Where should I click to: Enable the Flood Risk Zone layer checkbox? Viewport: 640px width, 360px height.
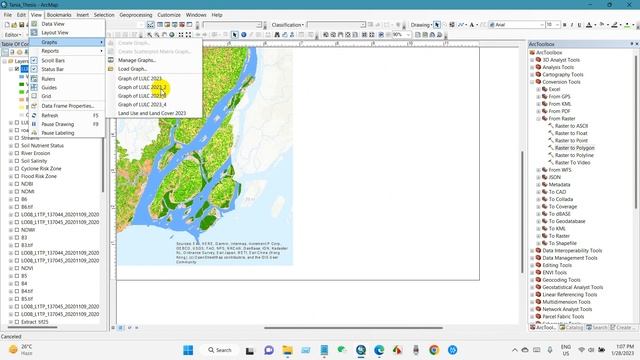[17, 176]
